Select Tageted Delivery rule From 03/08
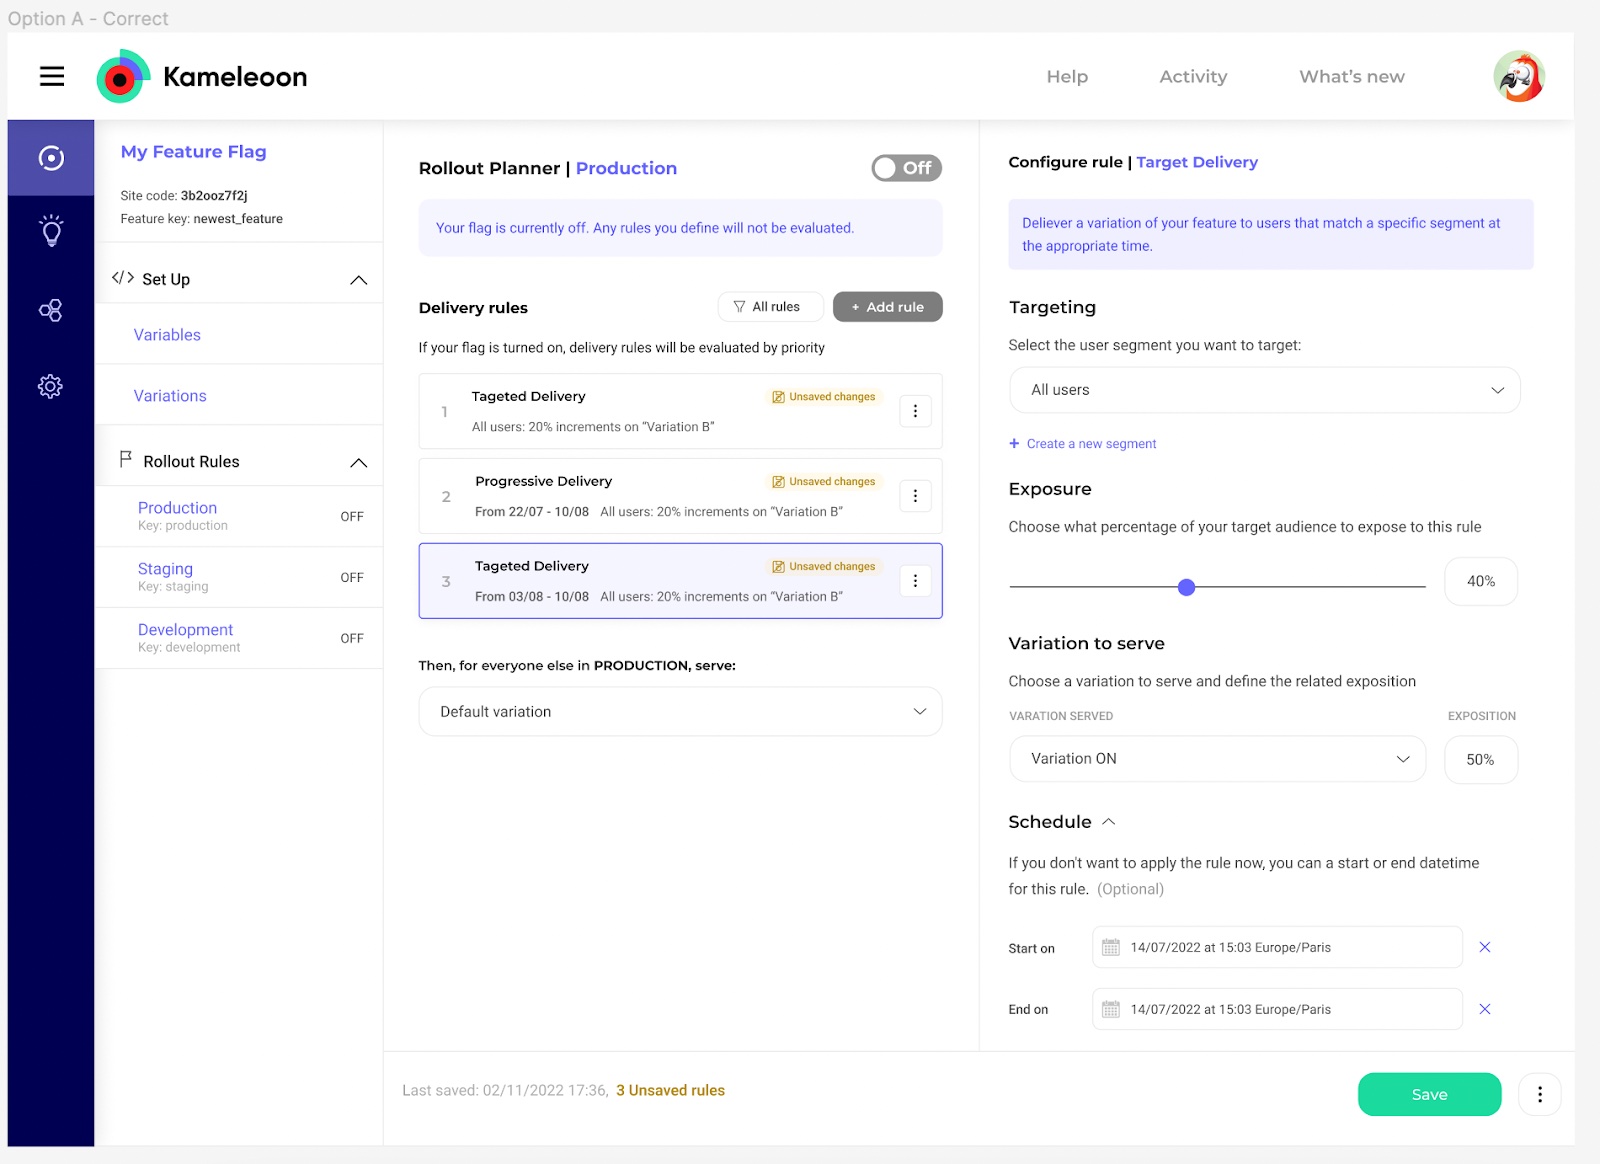1600x1164 pixels. 680,581
